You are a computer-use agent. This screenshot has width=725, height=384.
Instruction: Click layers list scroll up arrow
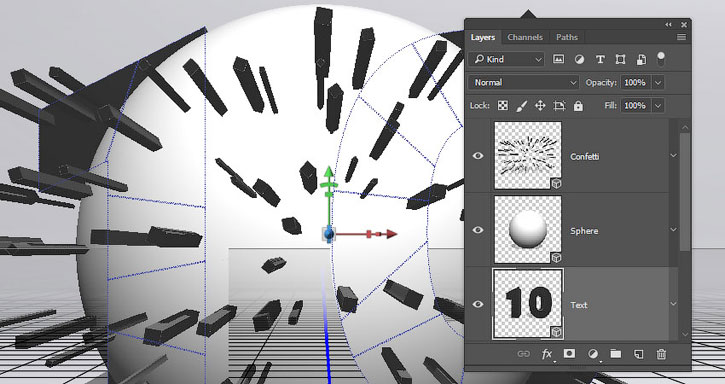pos(685,127)
